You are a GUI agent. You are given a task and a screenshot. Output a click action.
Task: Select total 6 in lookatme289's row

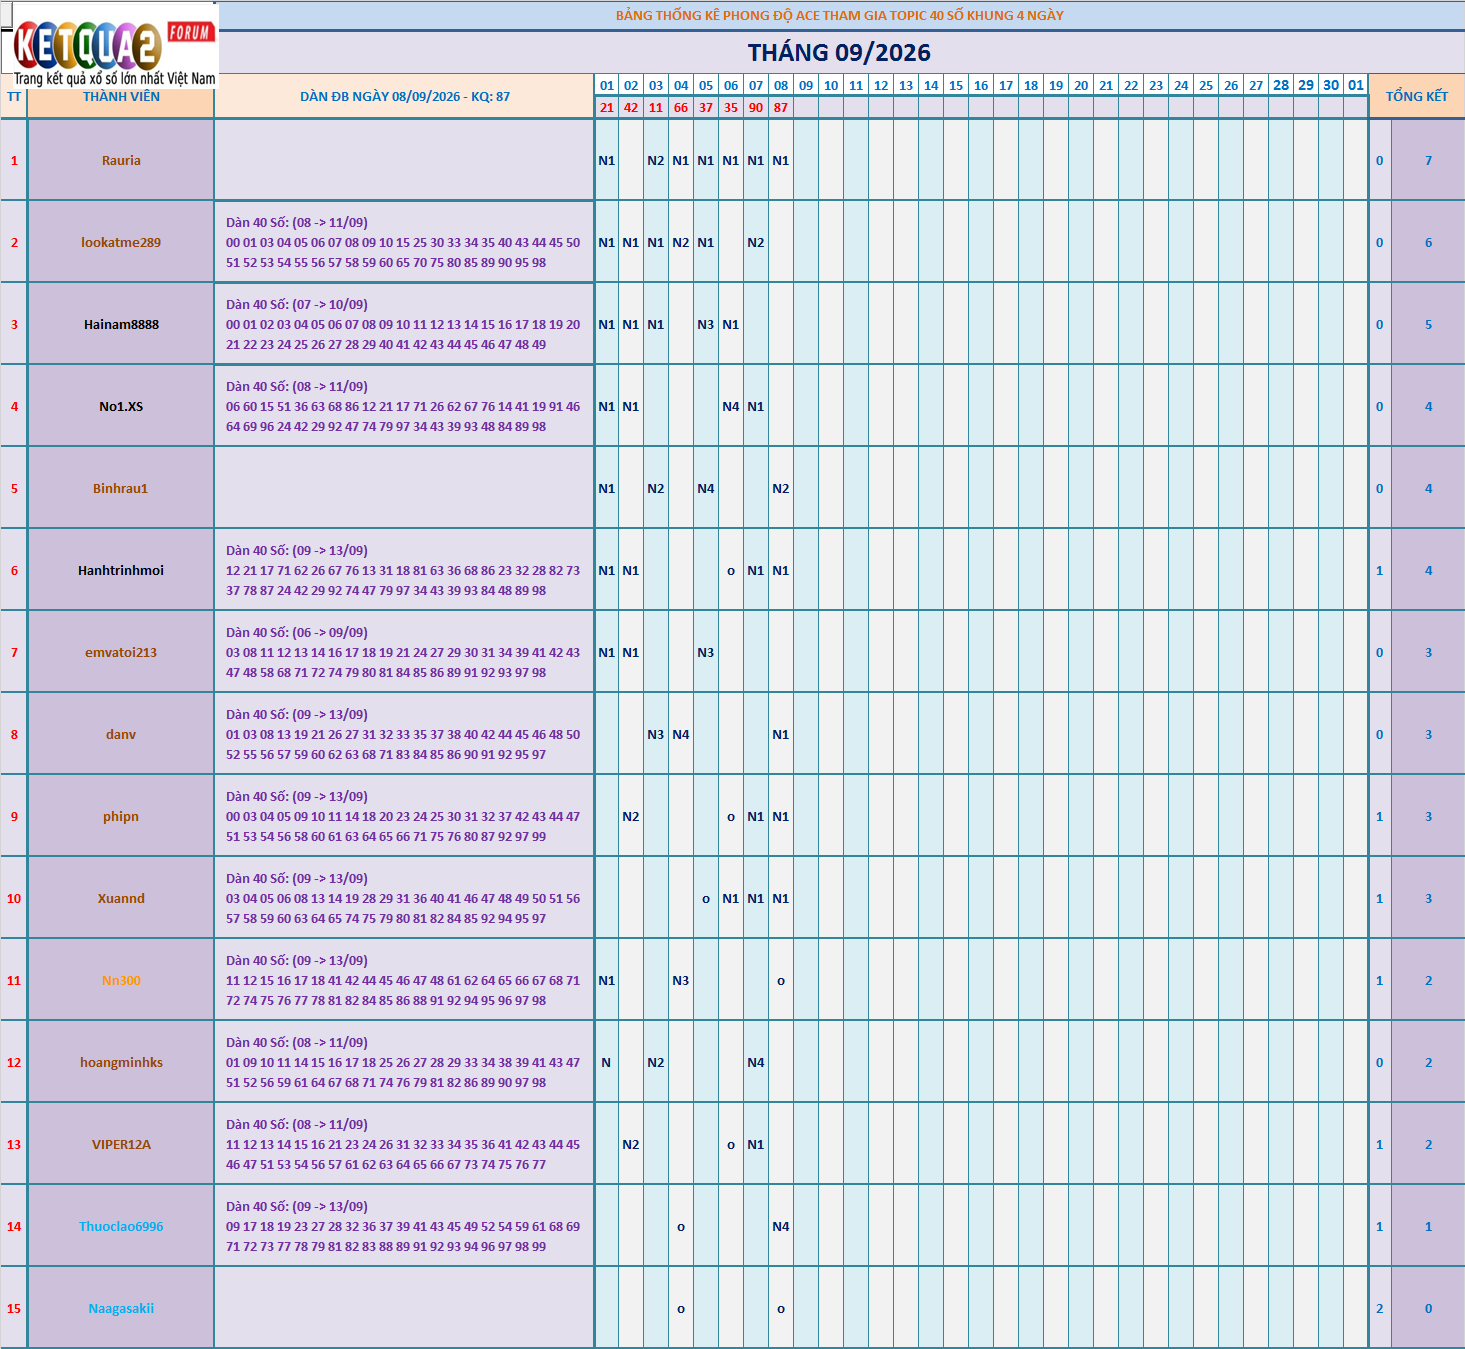point(1428,242)
